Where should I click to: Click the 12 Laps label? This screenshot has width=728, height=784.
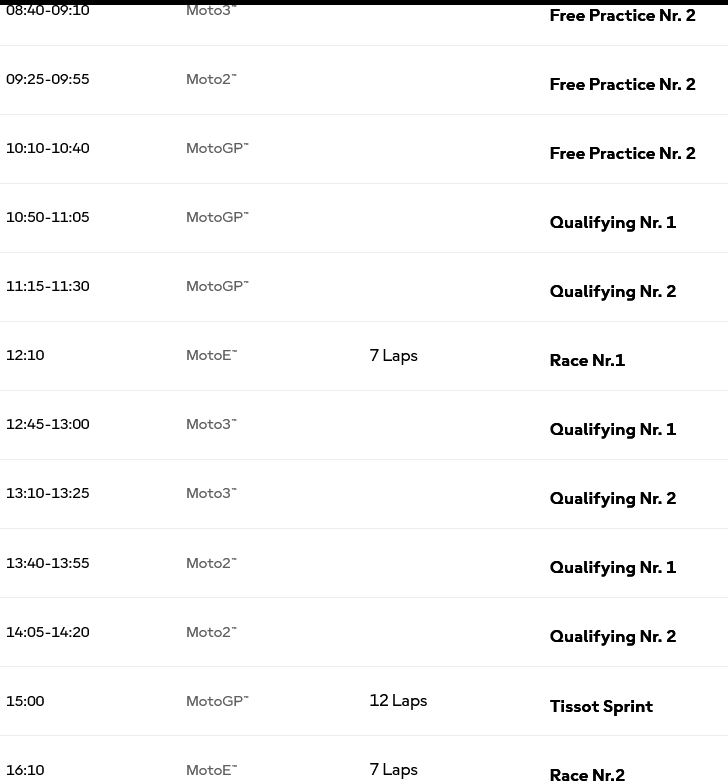398,701
